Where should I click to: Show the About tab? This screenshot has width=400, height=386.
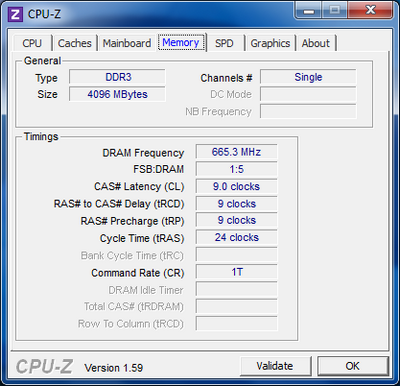click(316, 43)
